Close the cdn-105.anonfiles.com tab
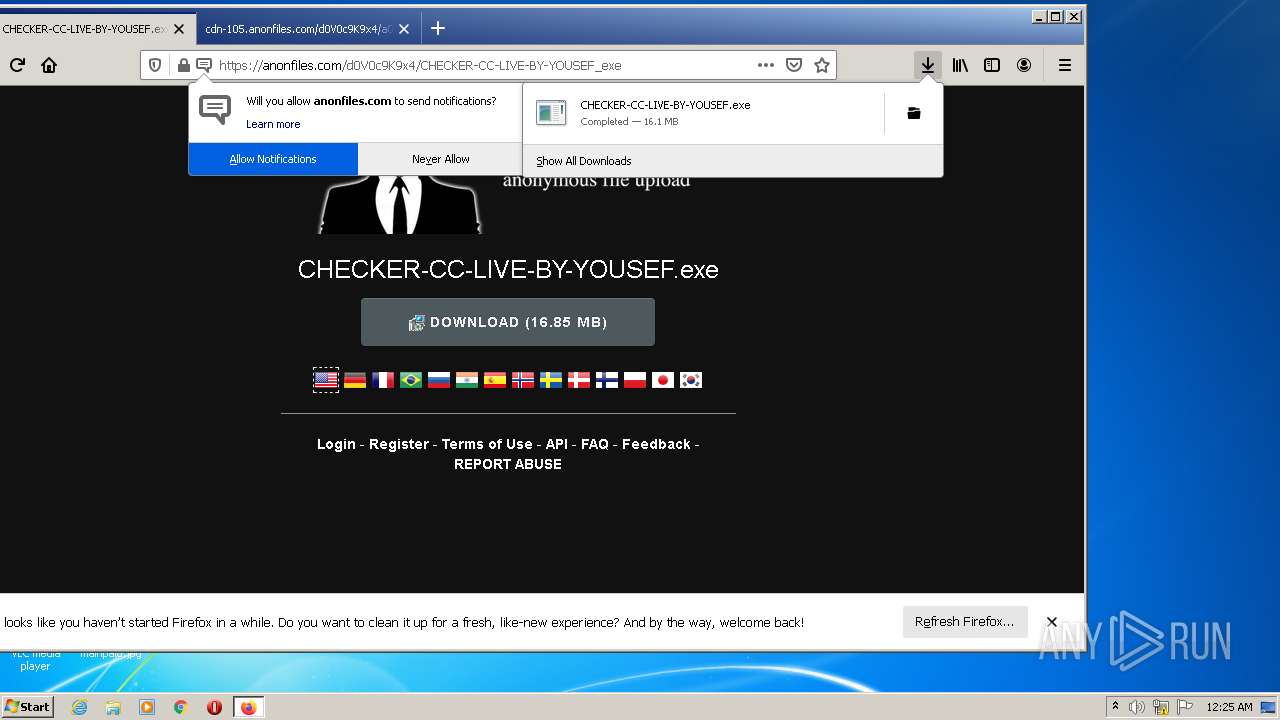The height and width of the screenshot is (720, 1280). point(404,29)
